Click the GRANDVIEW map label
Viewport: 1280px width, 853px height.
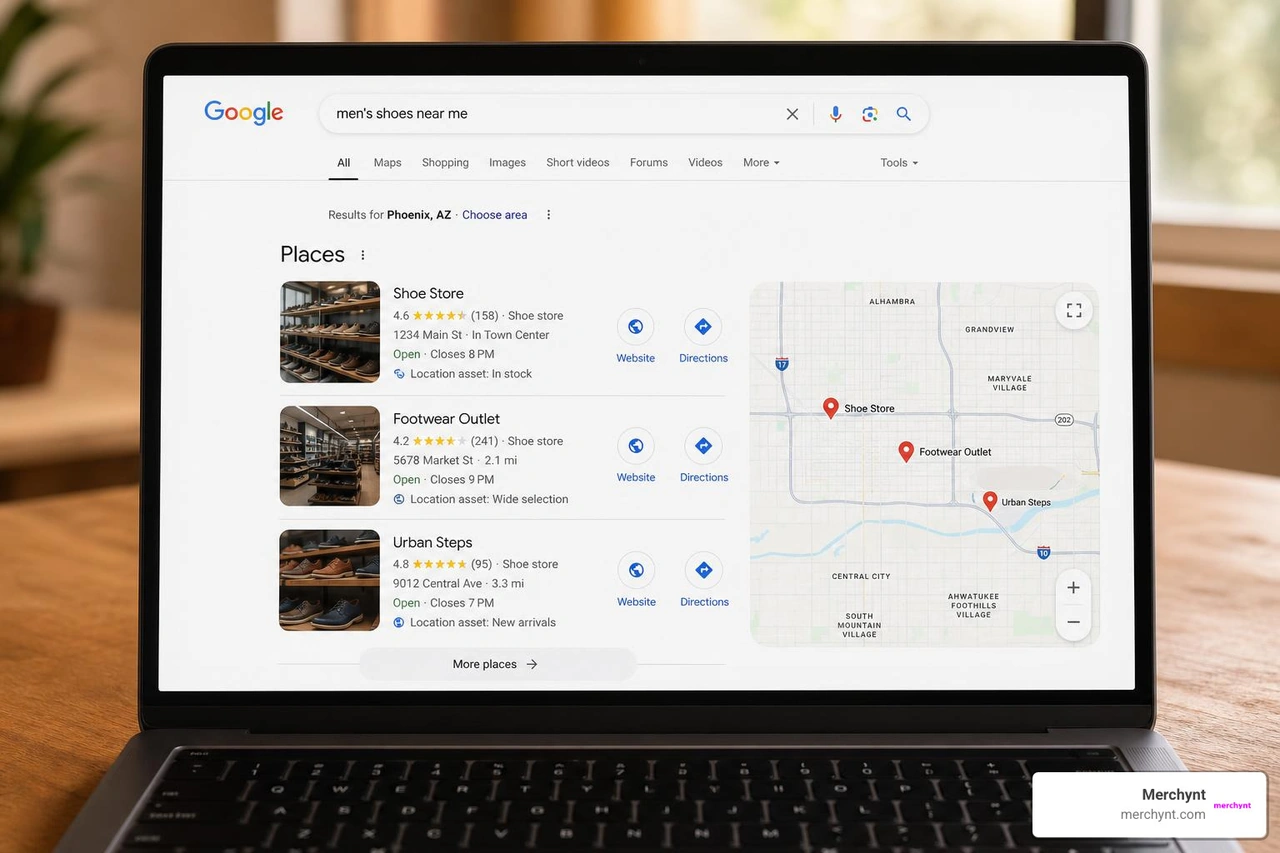coord(989,329)
